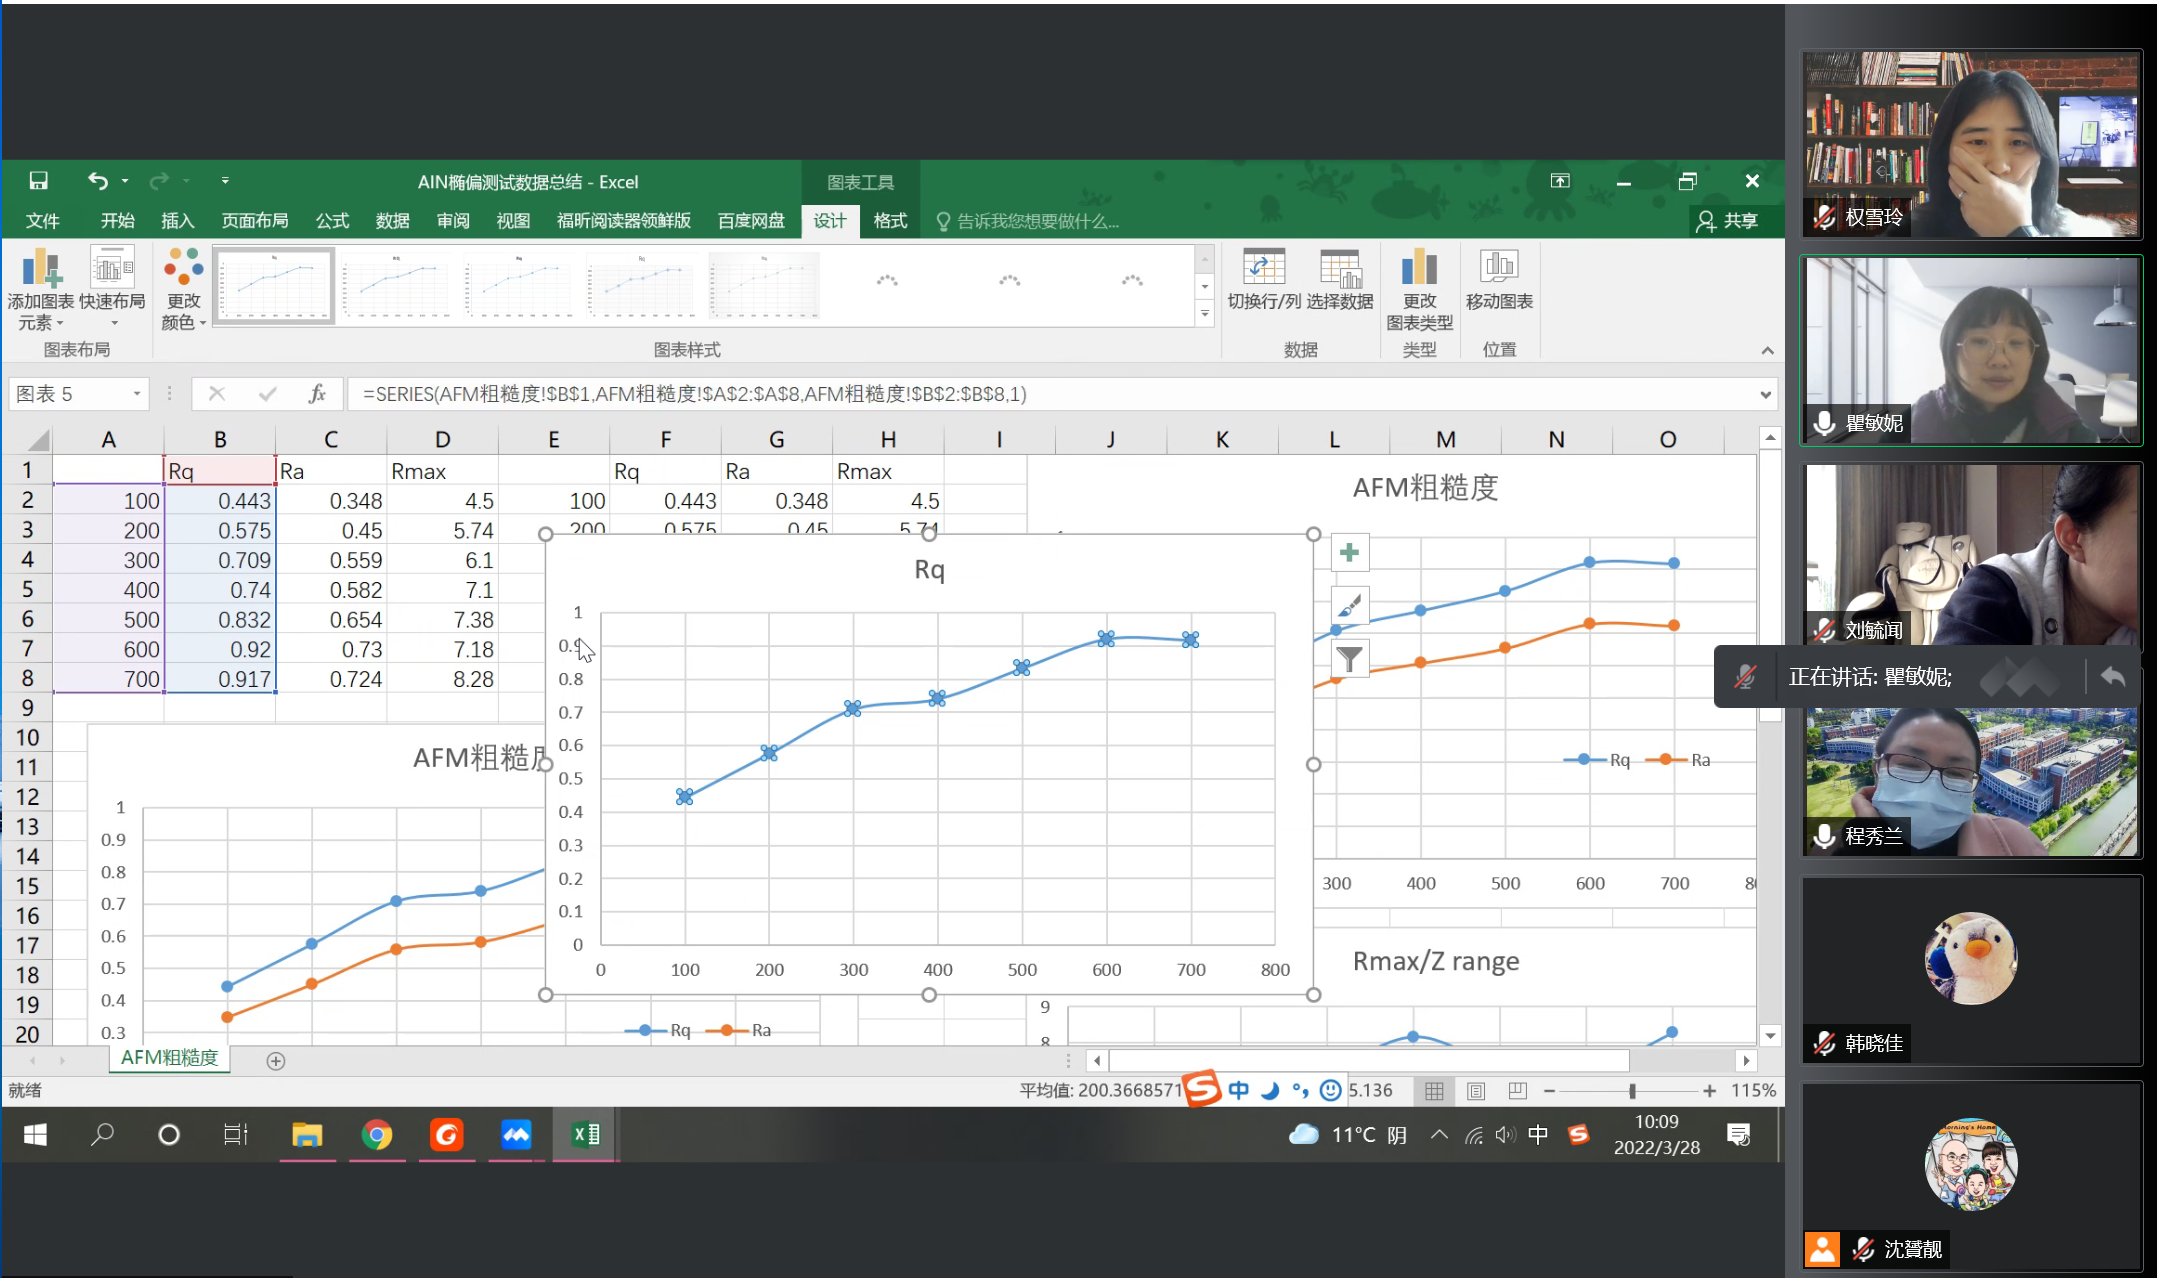This screenshot has height=1278, width=2159.
Task: Click zoom in plus on zoom slider
Action: 1710,1091
